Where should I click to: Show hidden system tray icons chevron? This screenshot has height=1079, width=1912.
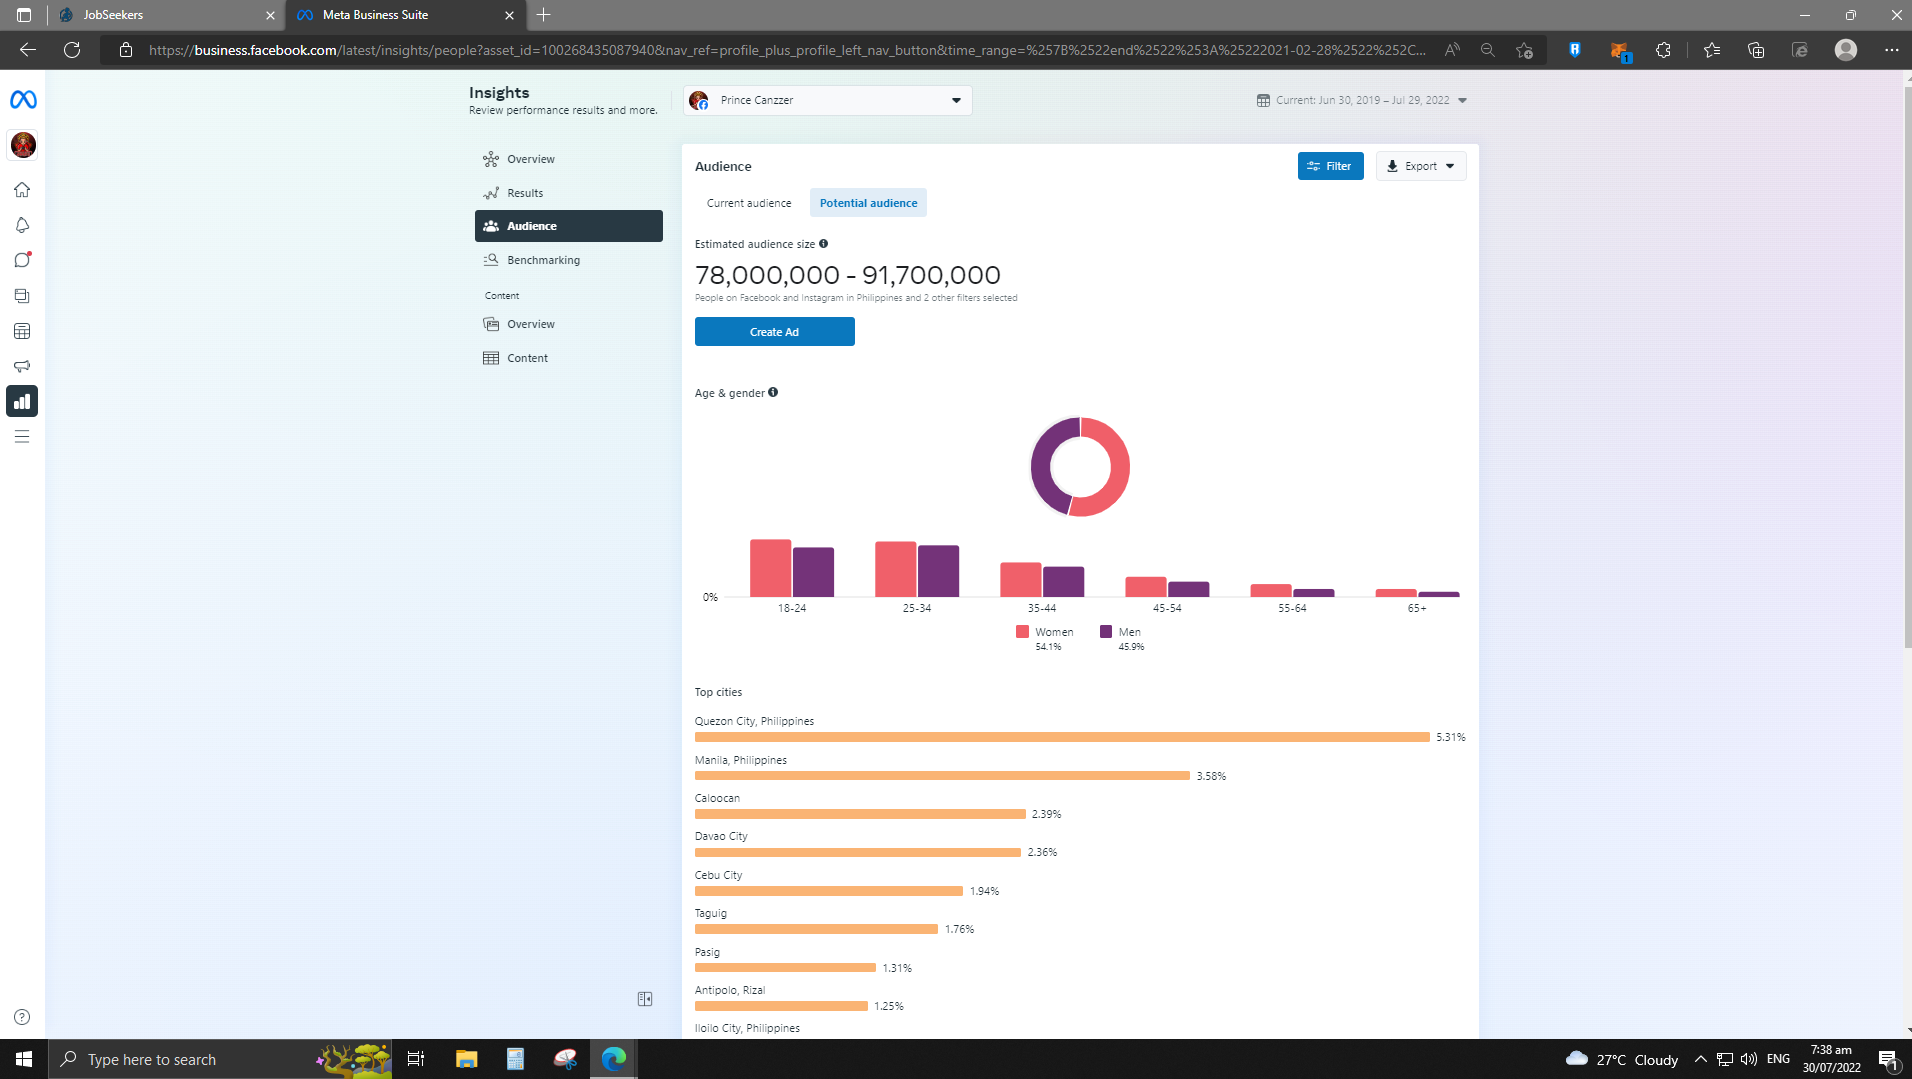tap(1700, 1059)
